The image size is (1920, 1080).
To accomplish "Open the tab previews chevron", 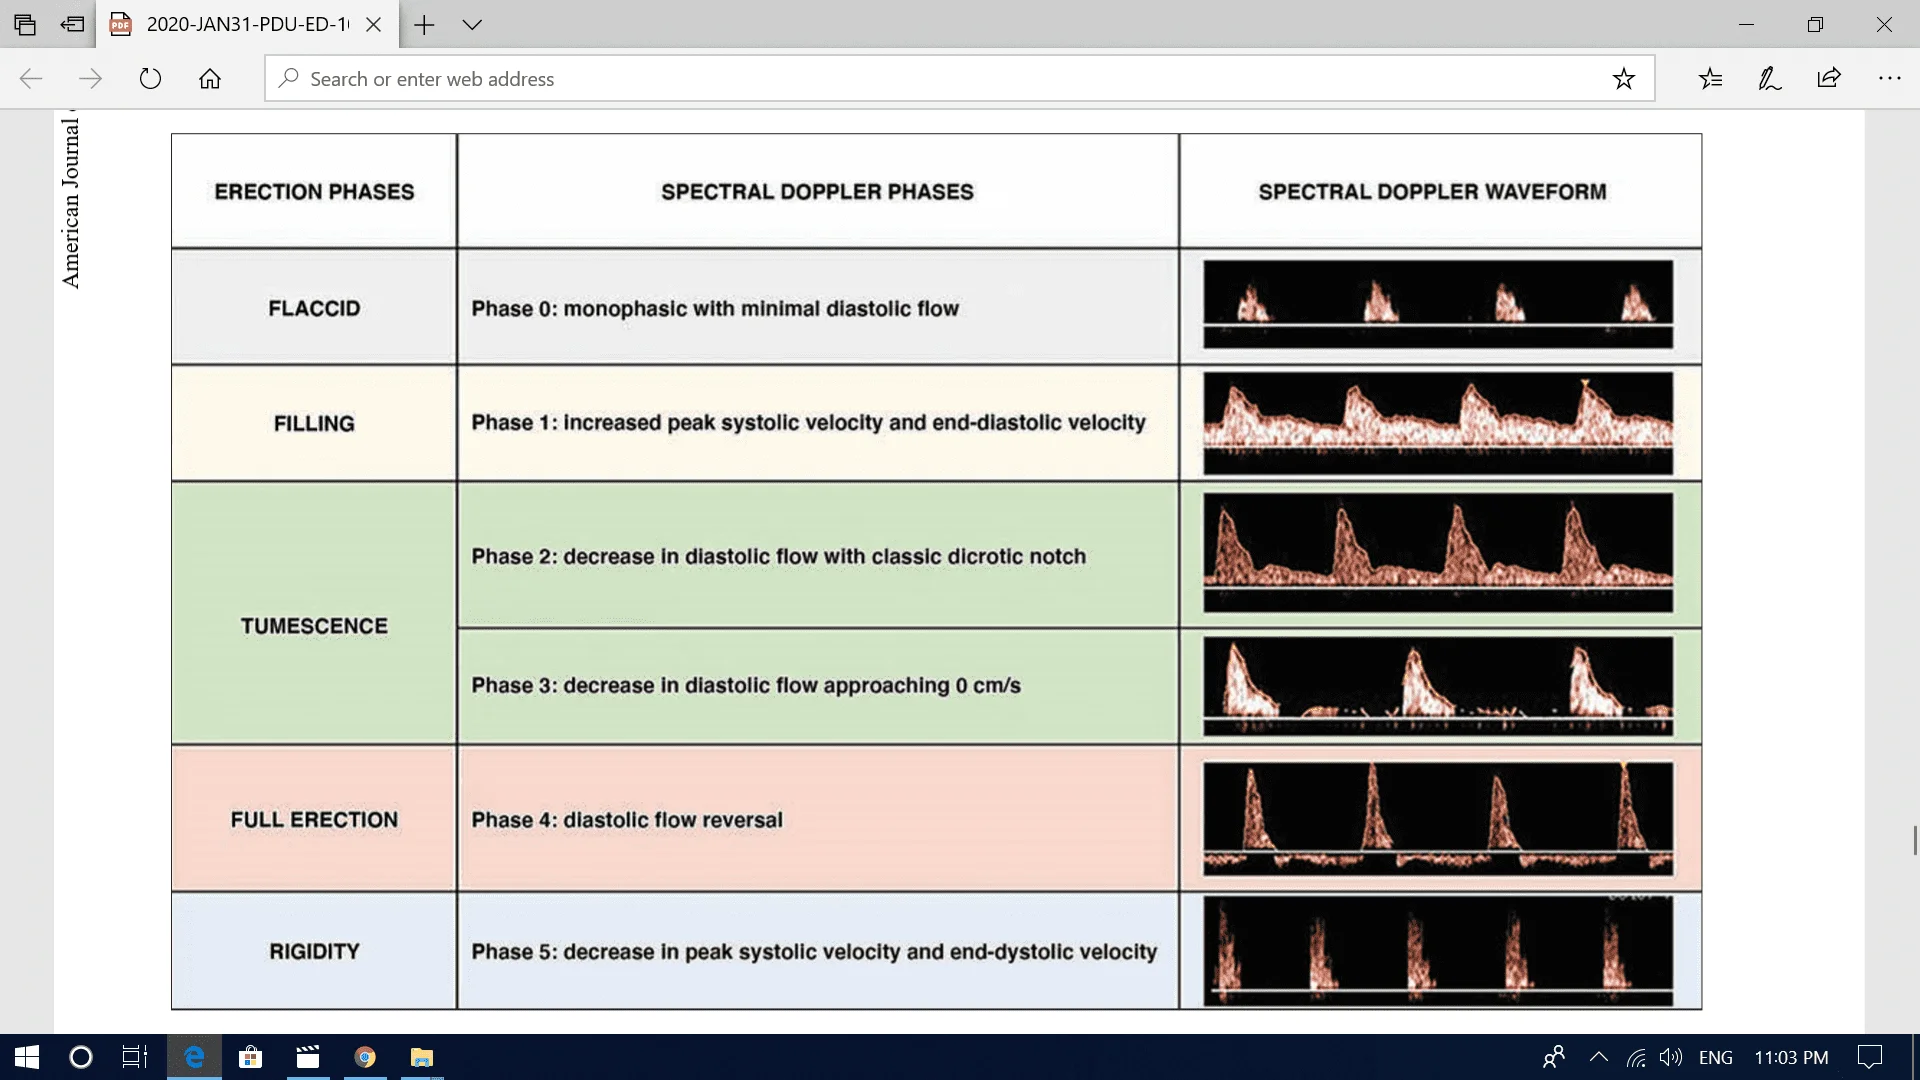I will 472,25.
